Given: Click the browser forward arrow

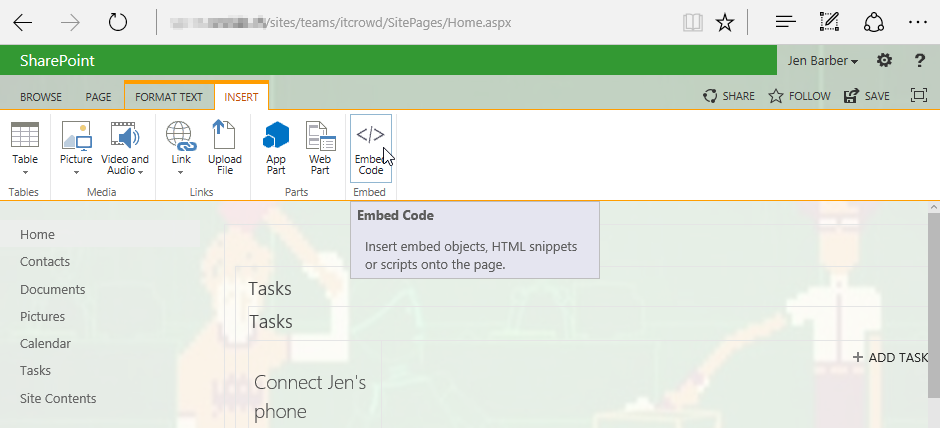Looking at the screenshot, I should [70, 23].
